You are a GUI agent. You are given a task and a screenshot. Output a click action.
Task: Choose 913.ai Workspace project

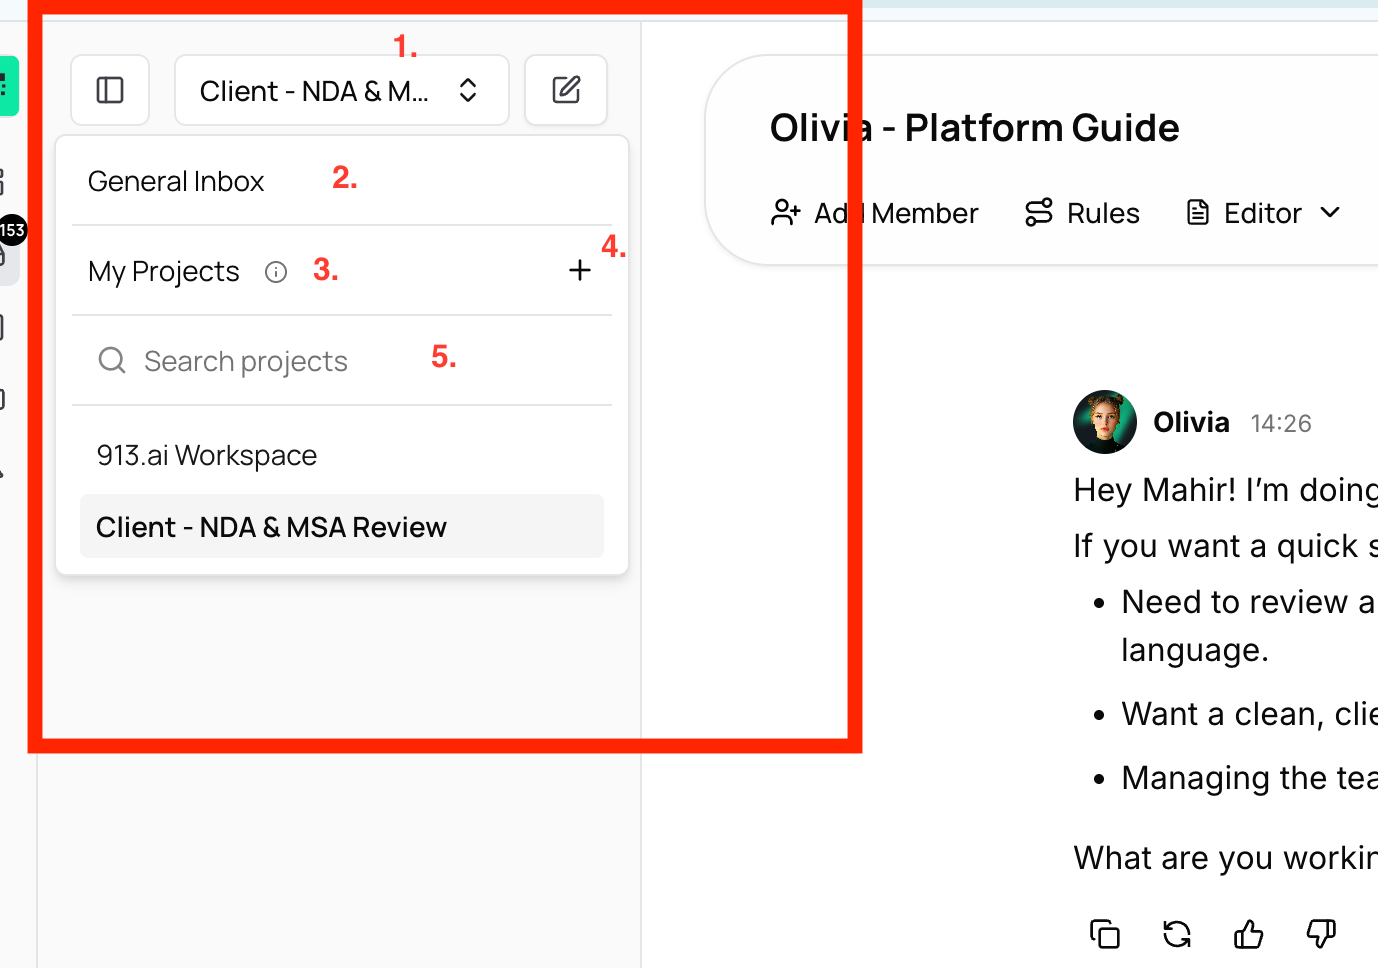[x=207, y=455]
